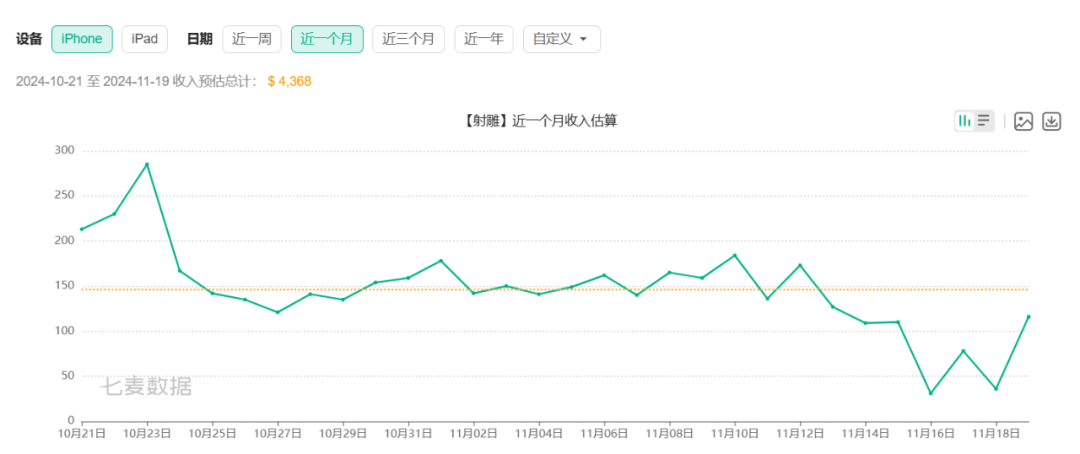Click the 设备 label
Screen dimensions: 1080x454
pos(29,39)
